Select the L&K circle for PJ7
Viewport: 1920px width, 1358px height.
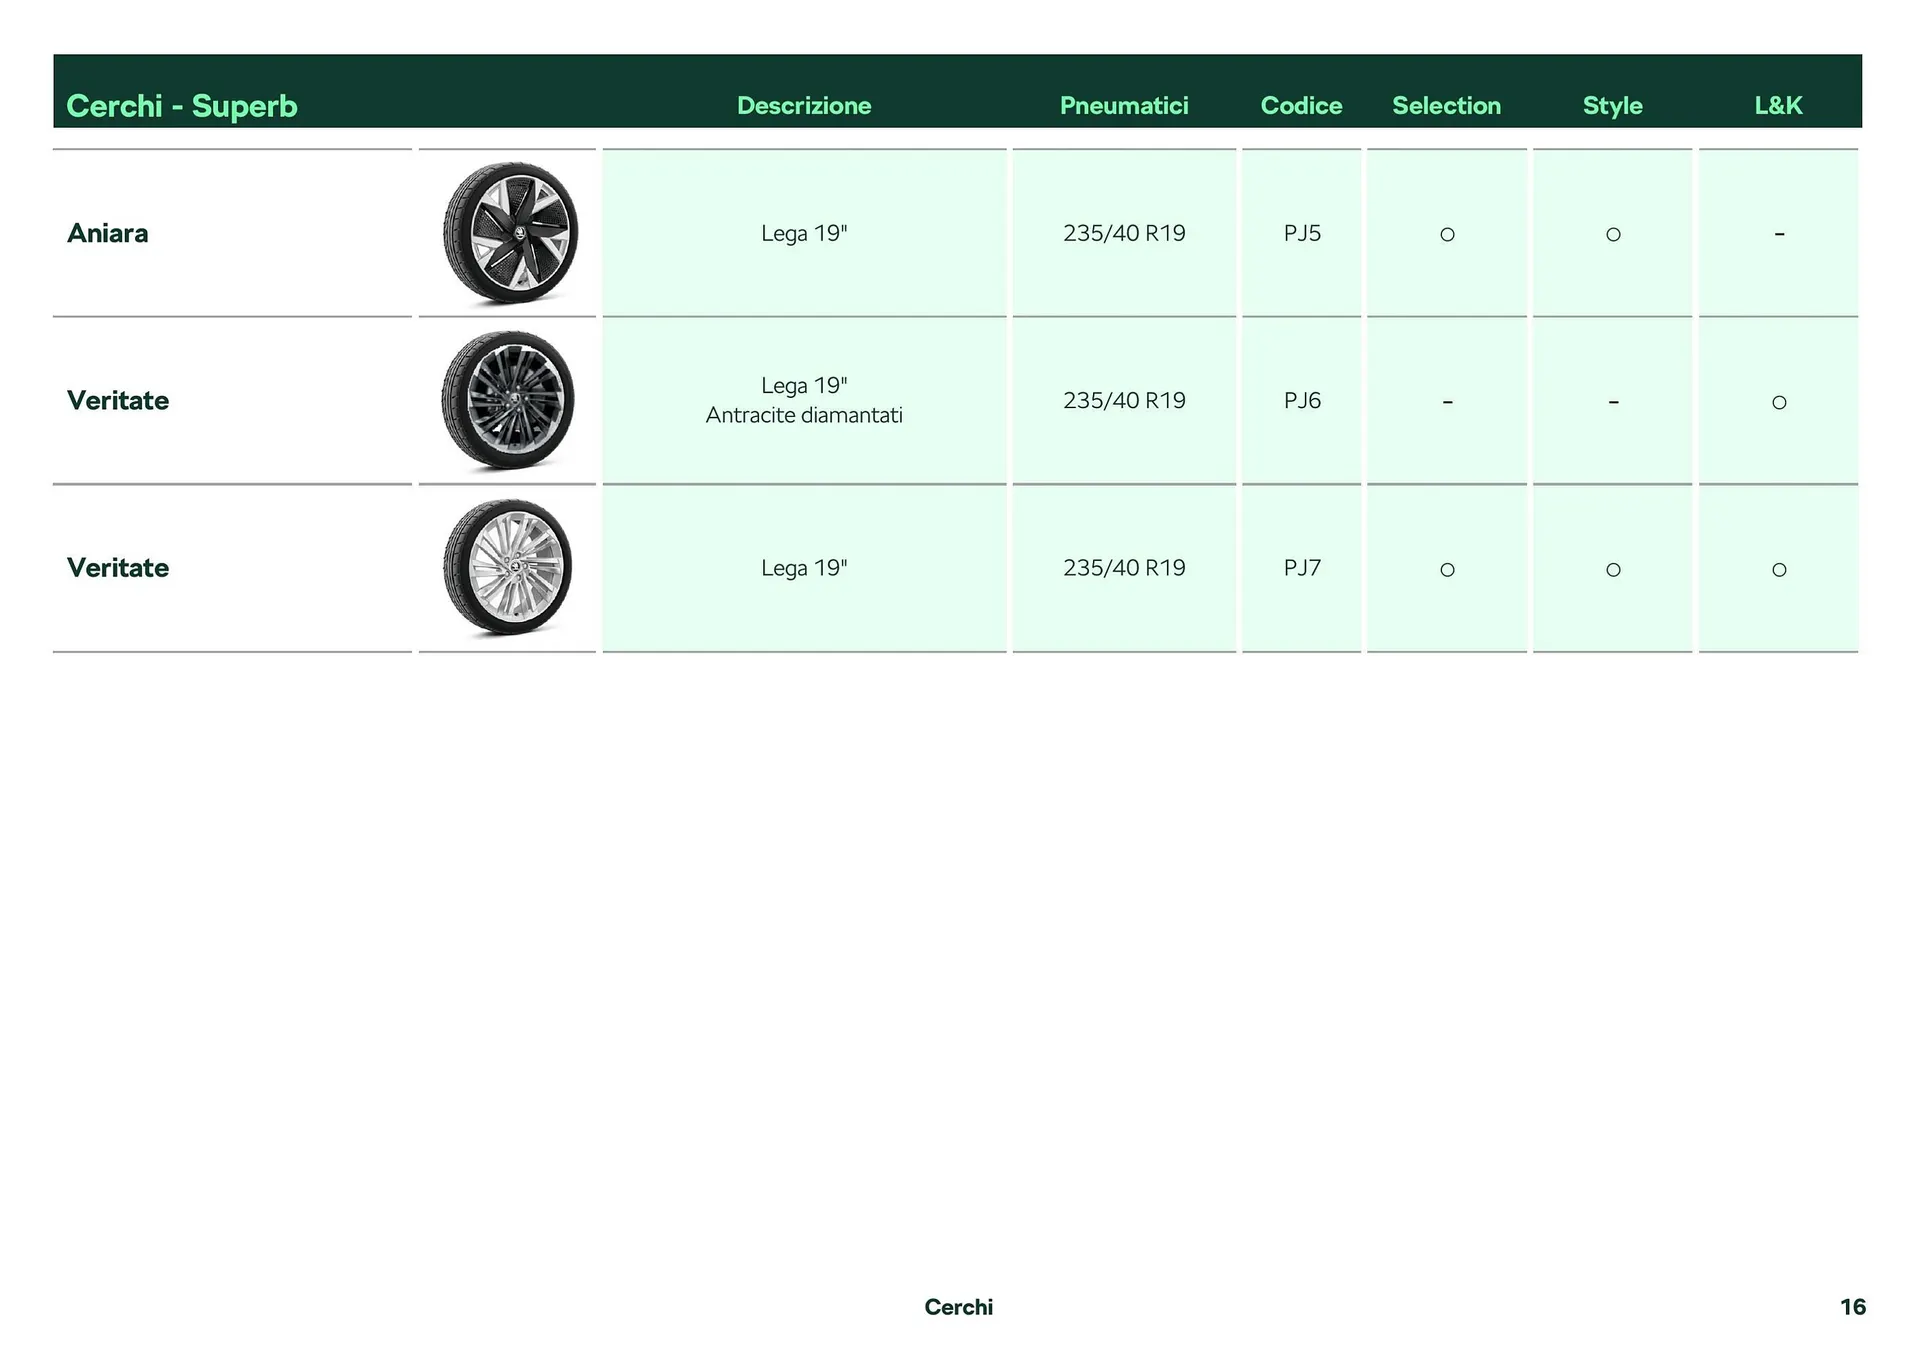click(x=1778, y=569)
